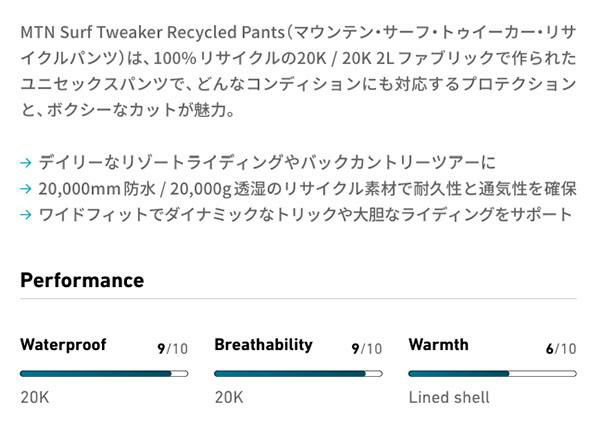
Task: Click the Breathability rating bar
Action: (x=298, y=373)
